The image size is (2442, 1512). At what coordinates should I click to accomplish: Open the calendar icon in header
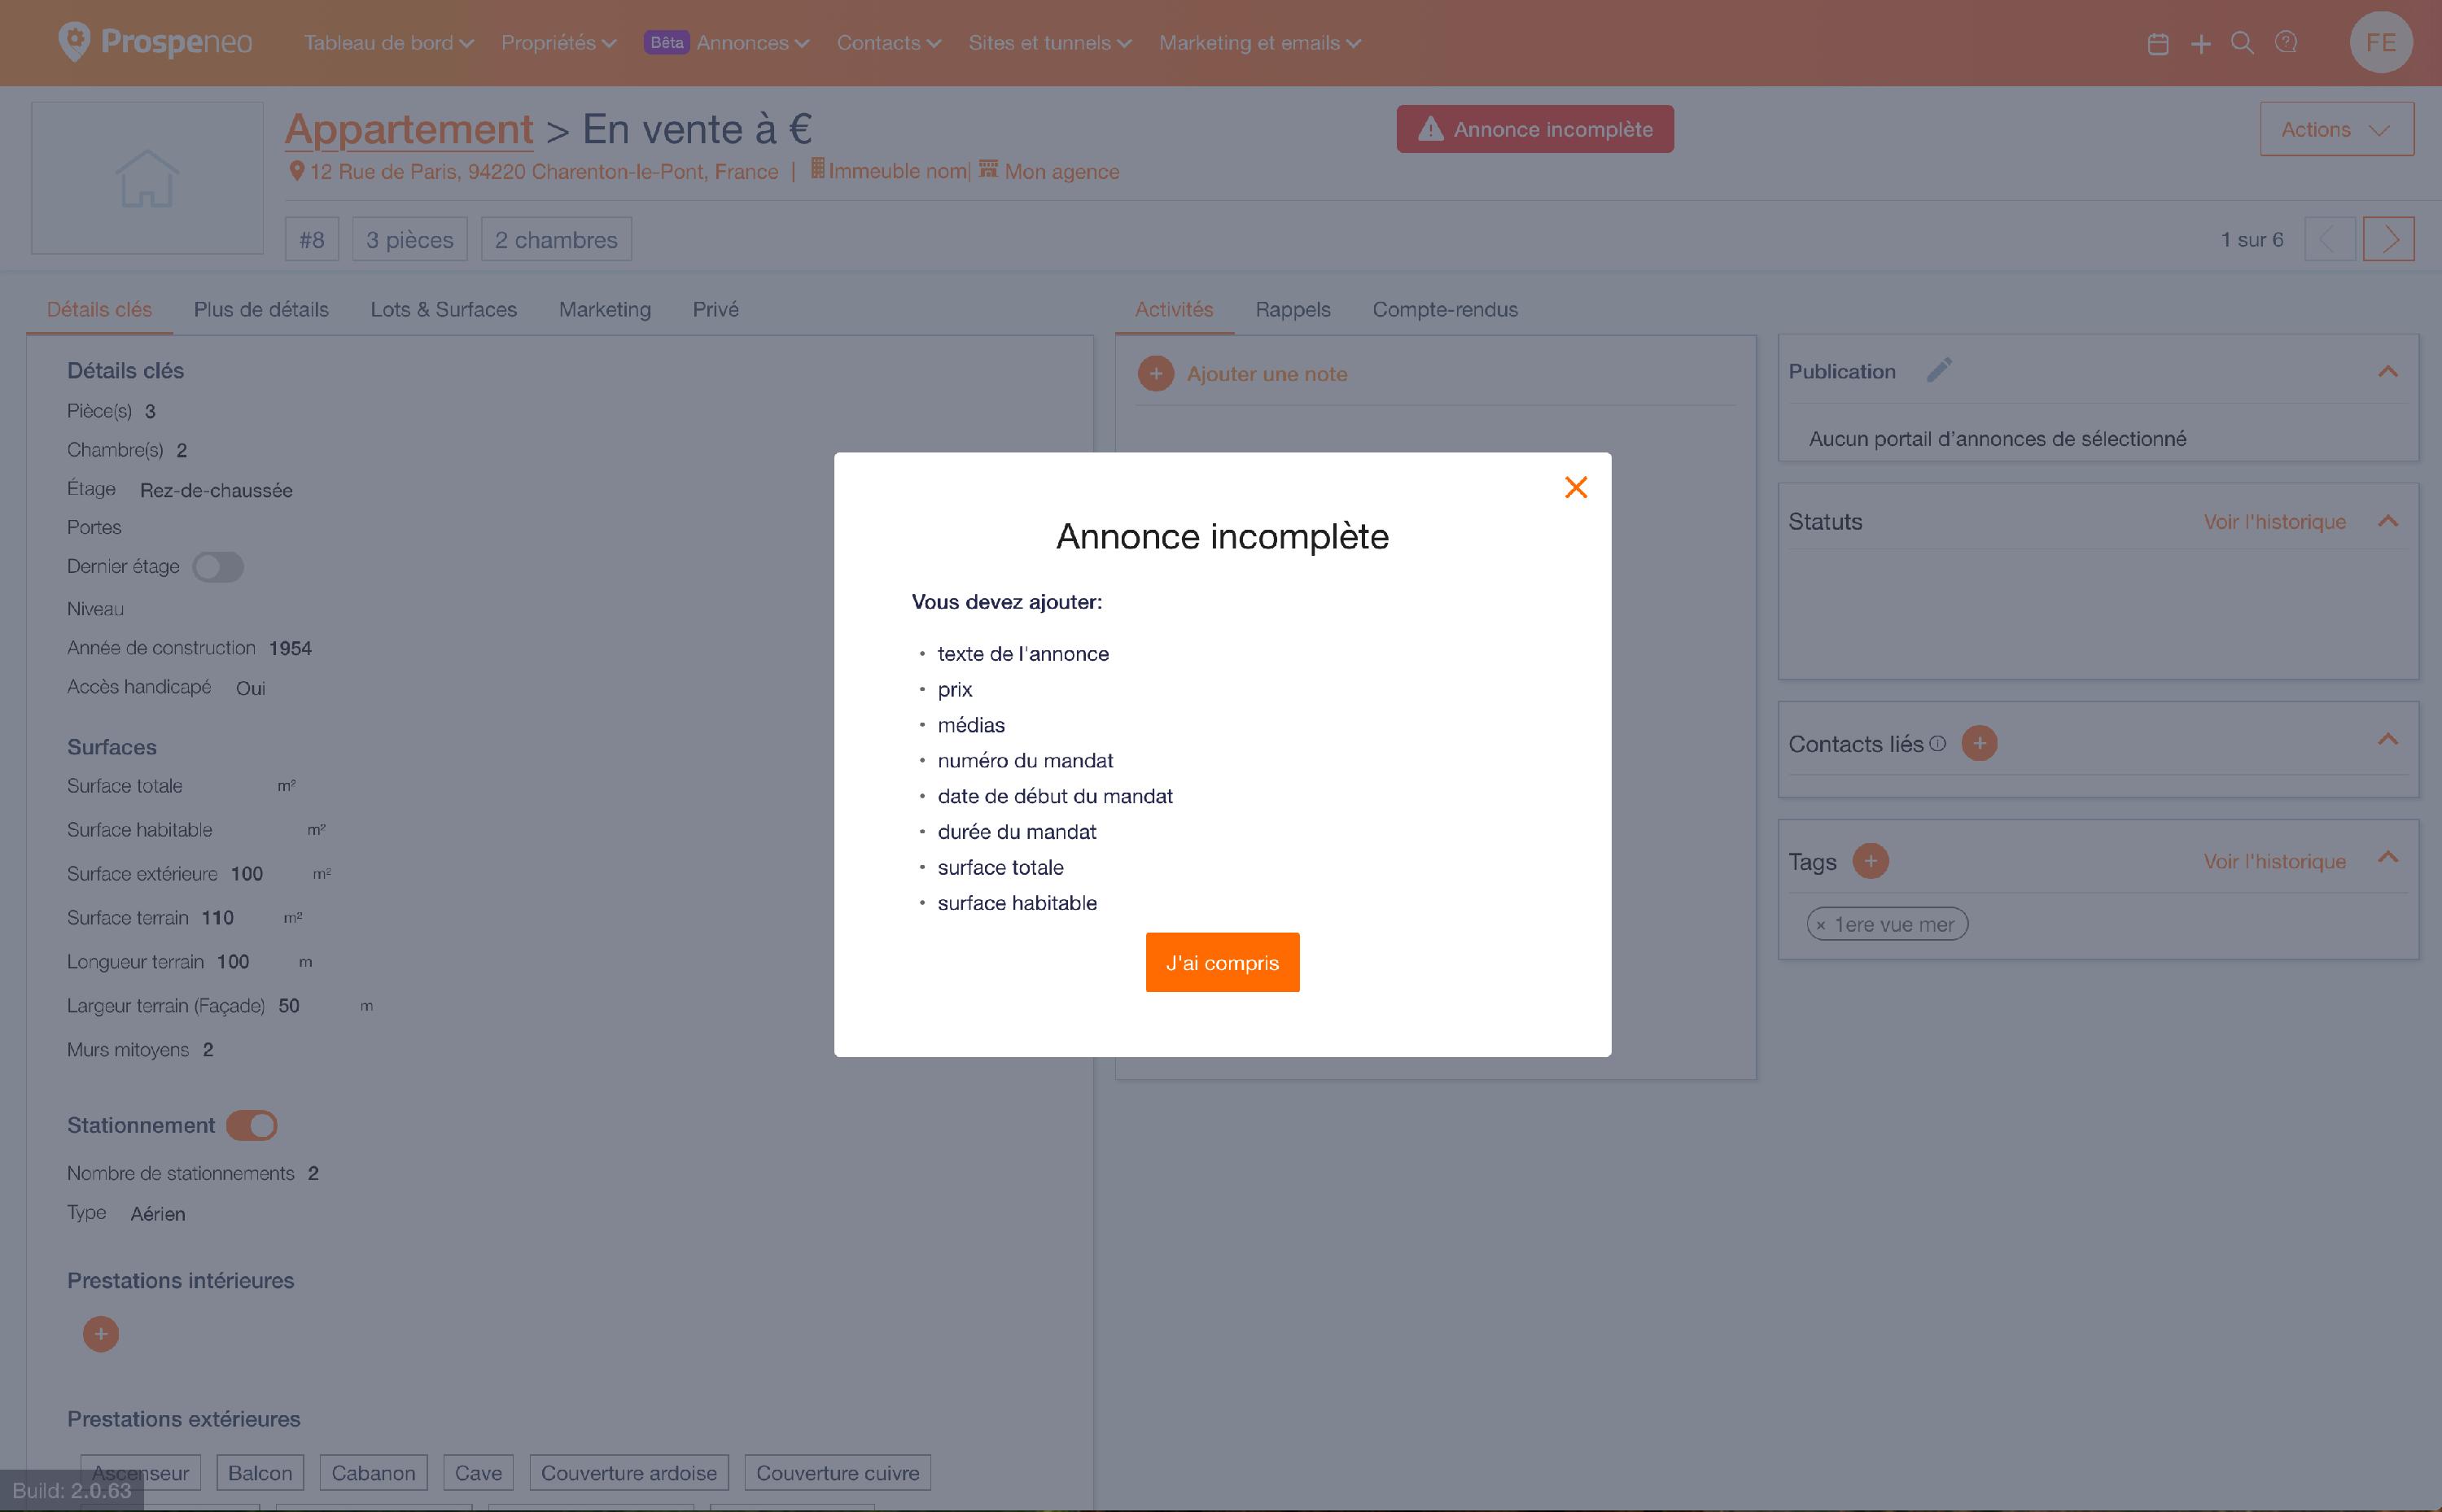2157,44
